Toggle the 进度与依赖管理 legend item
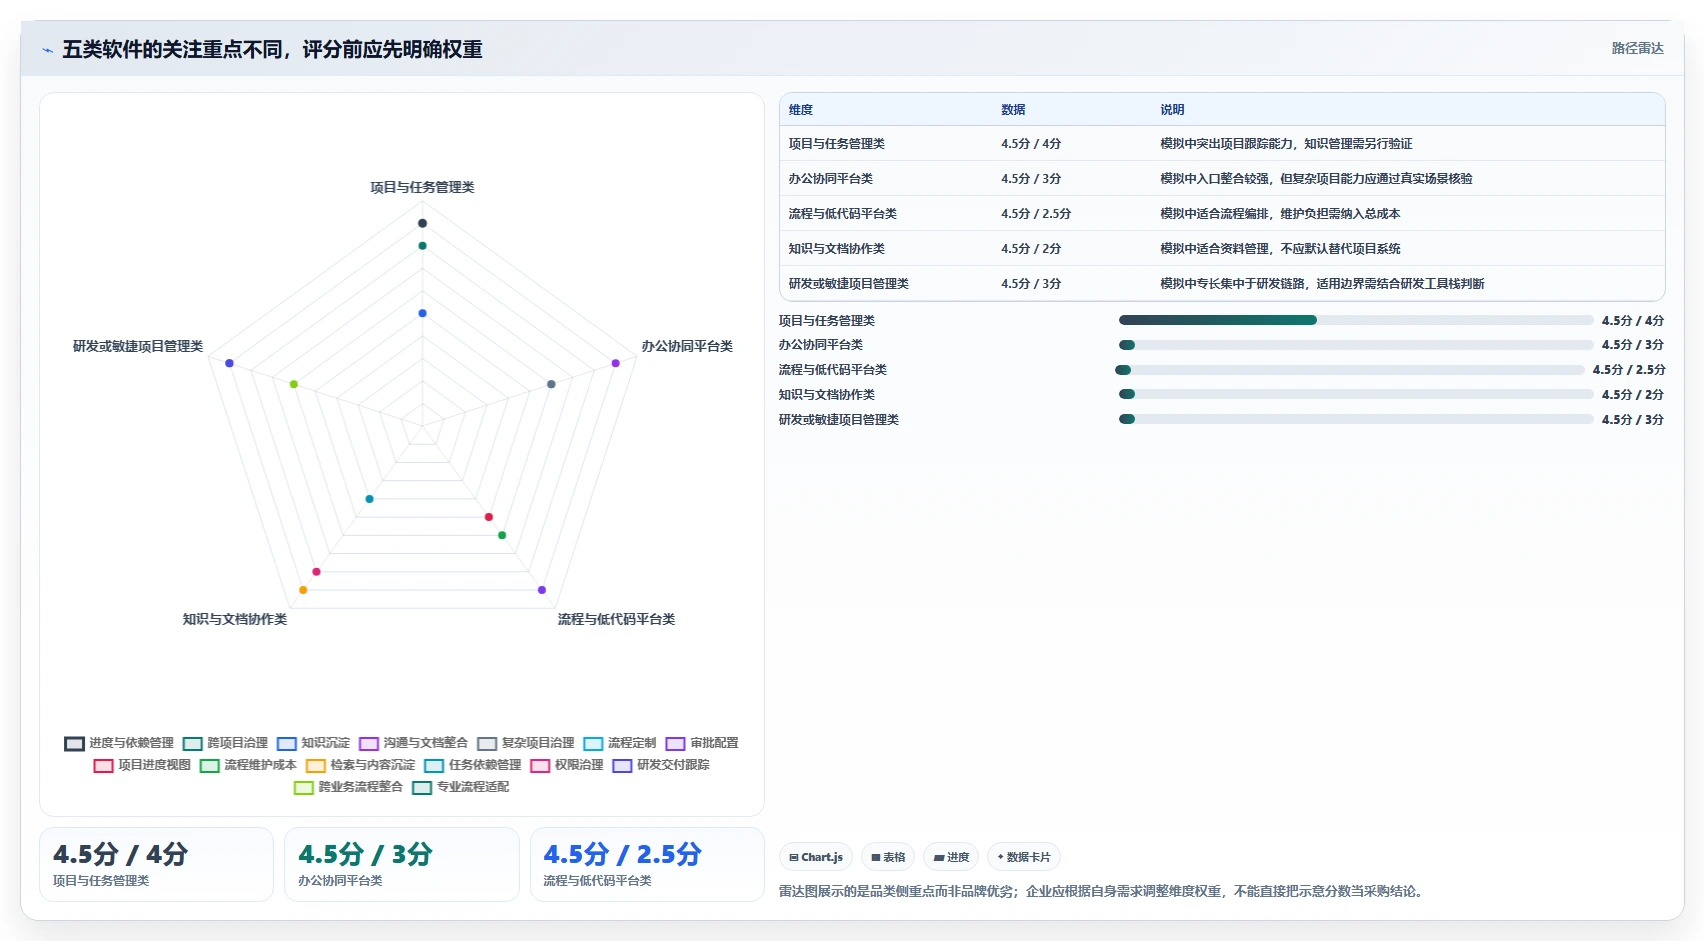1705x941 pixels. (119, 743)
